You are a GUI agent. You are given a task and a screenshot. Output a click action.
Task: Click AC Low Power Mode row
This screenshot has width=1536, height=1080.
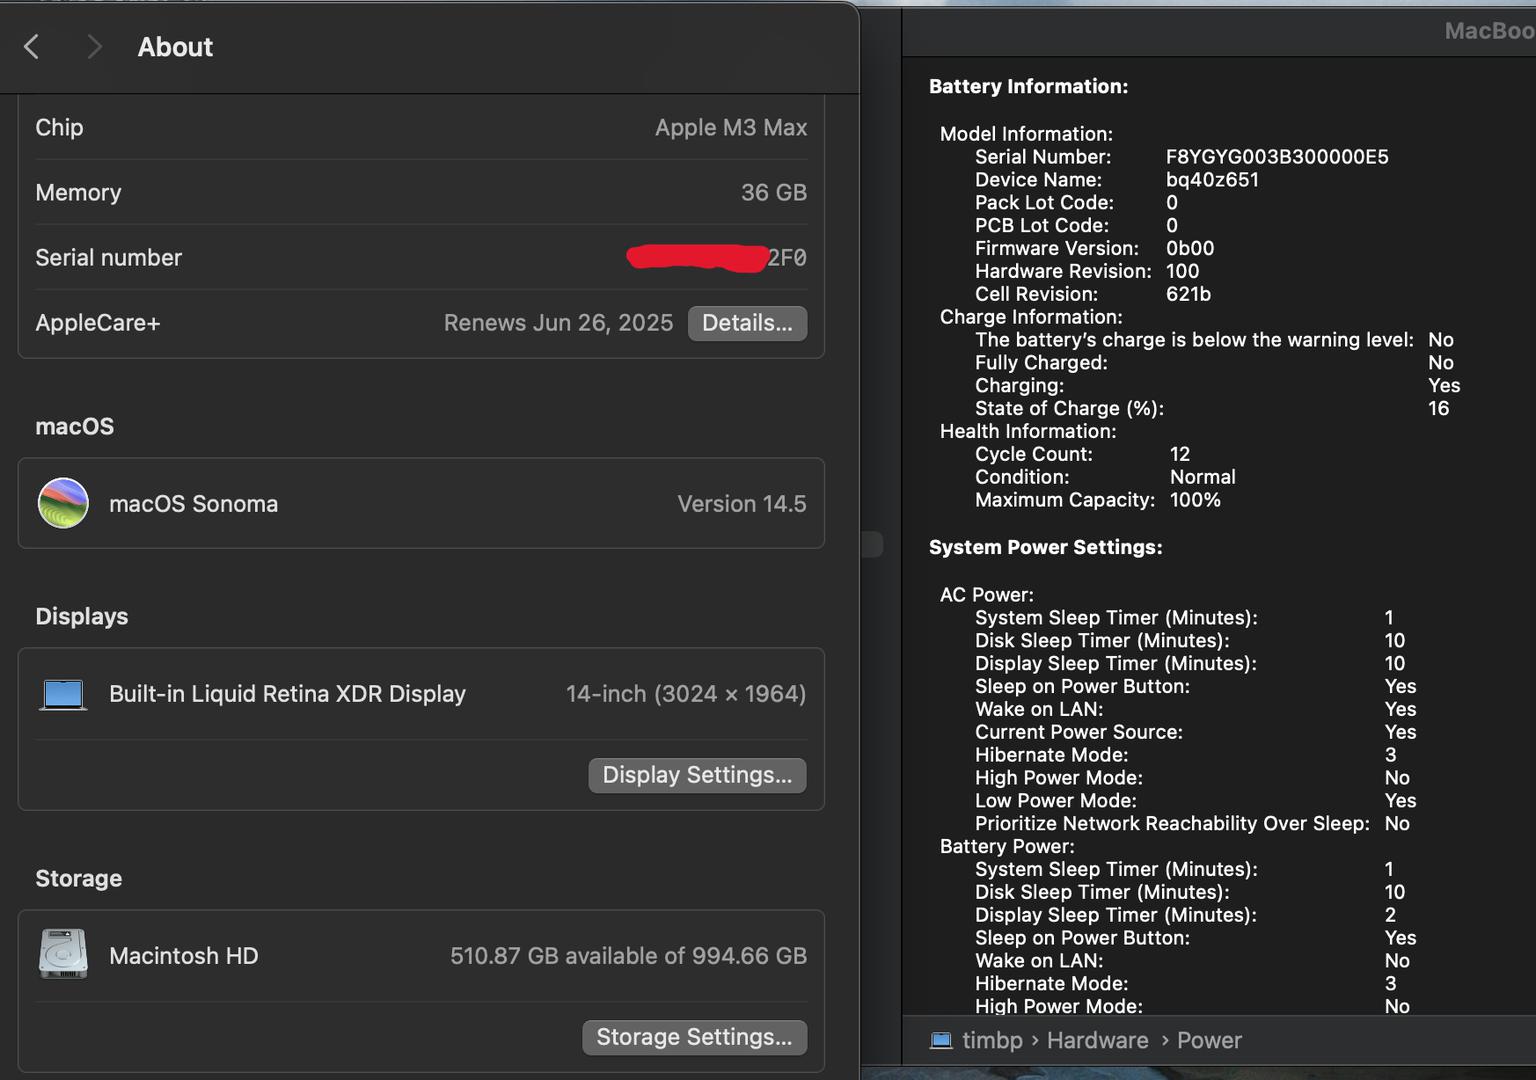(1195, 801)
